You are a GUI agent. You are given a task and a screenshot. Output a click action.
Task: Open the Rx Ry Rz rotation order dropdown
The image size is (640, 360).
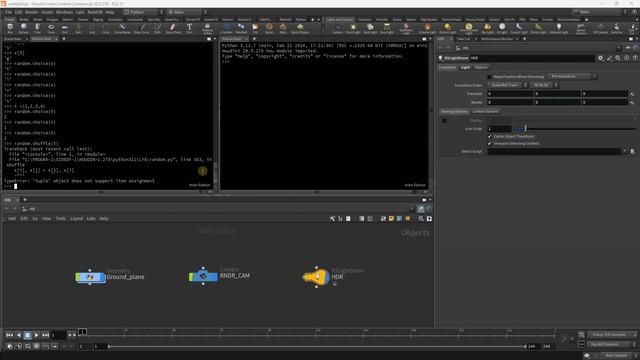click(x=544, y=85)
